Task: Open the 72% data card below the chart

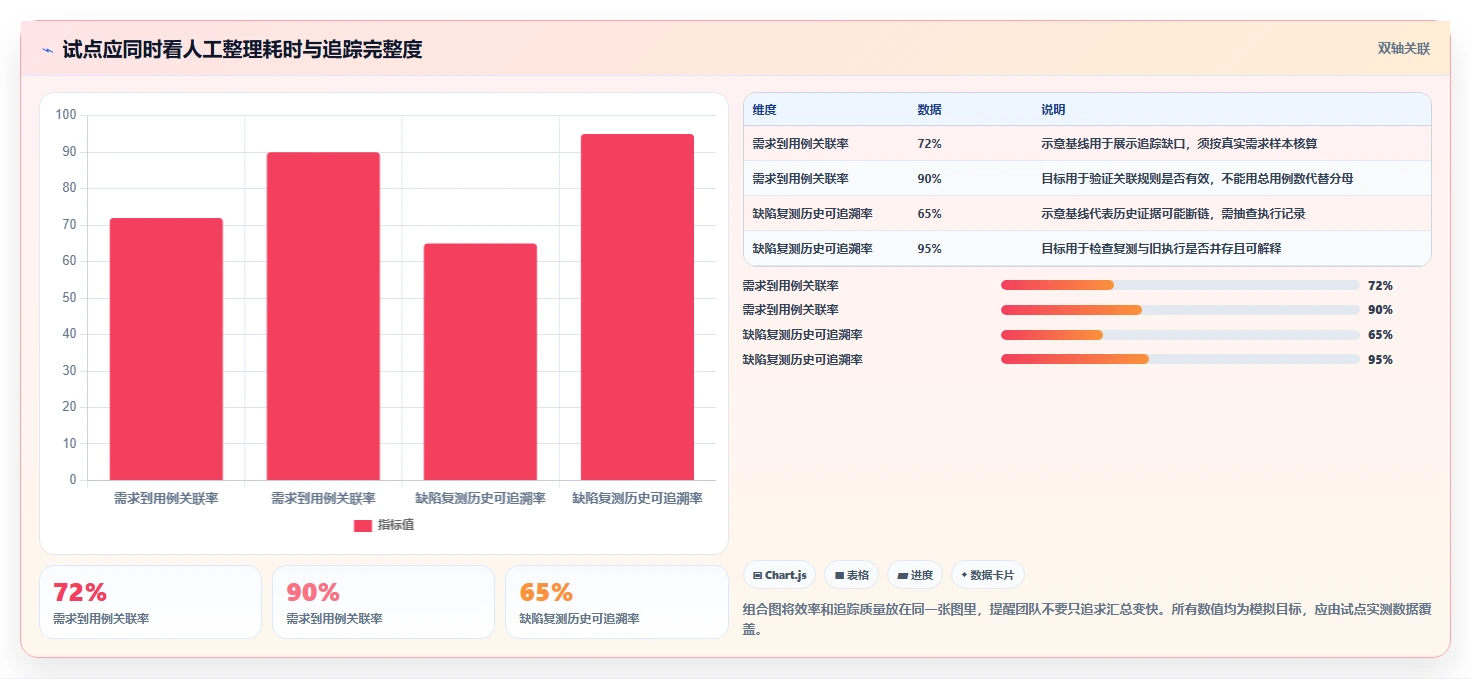Action: (150, 602)
